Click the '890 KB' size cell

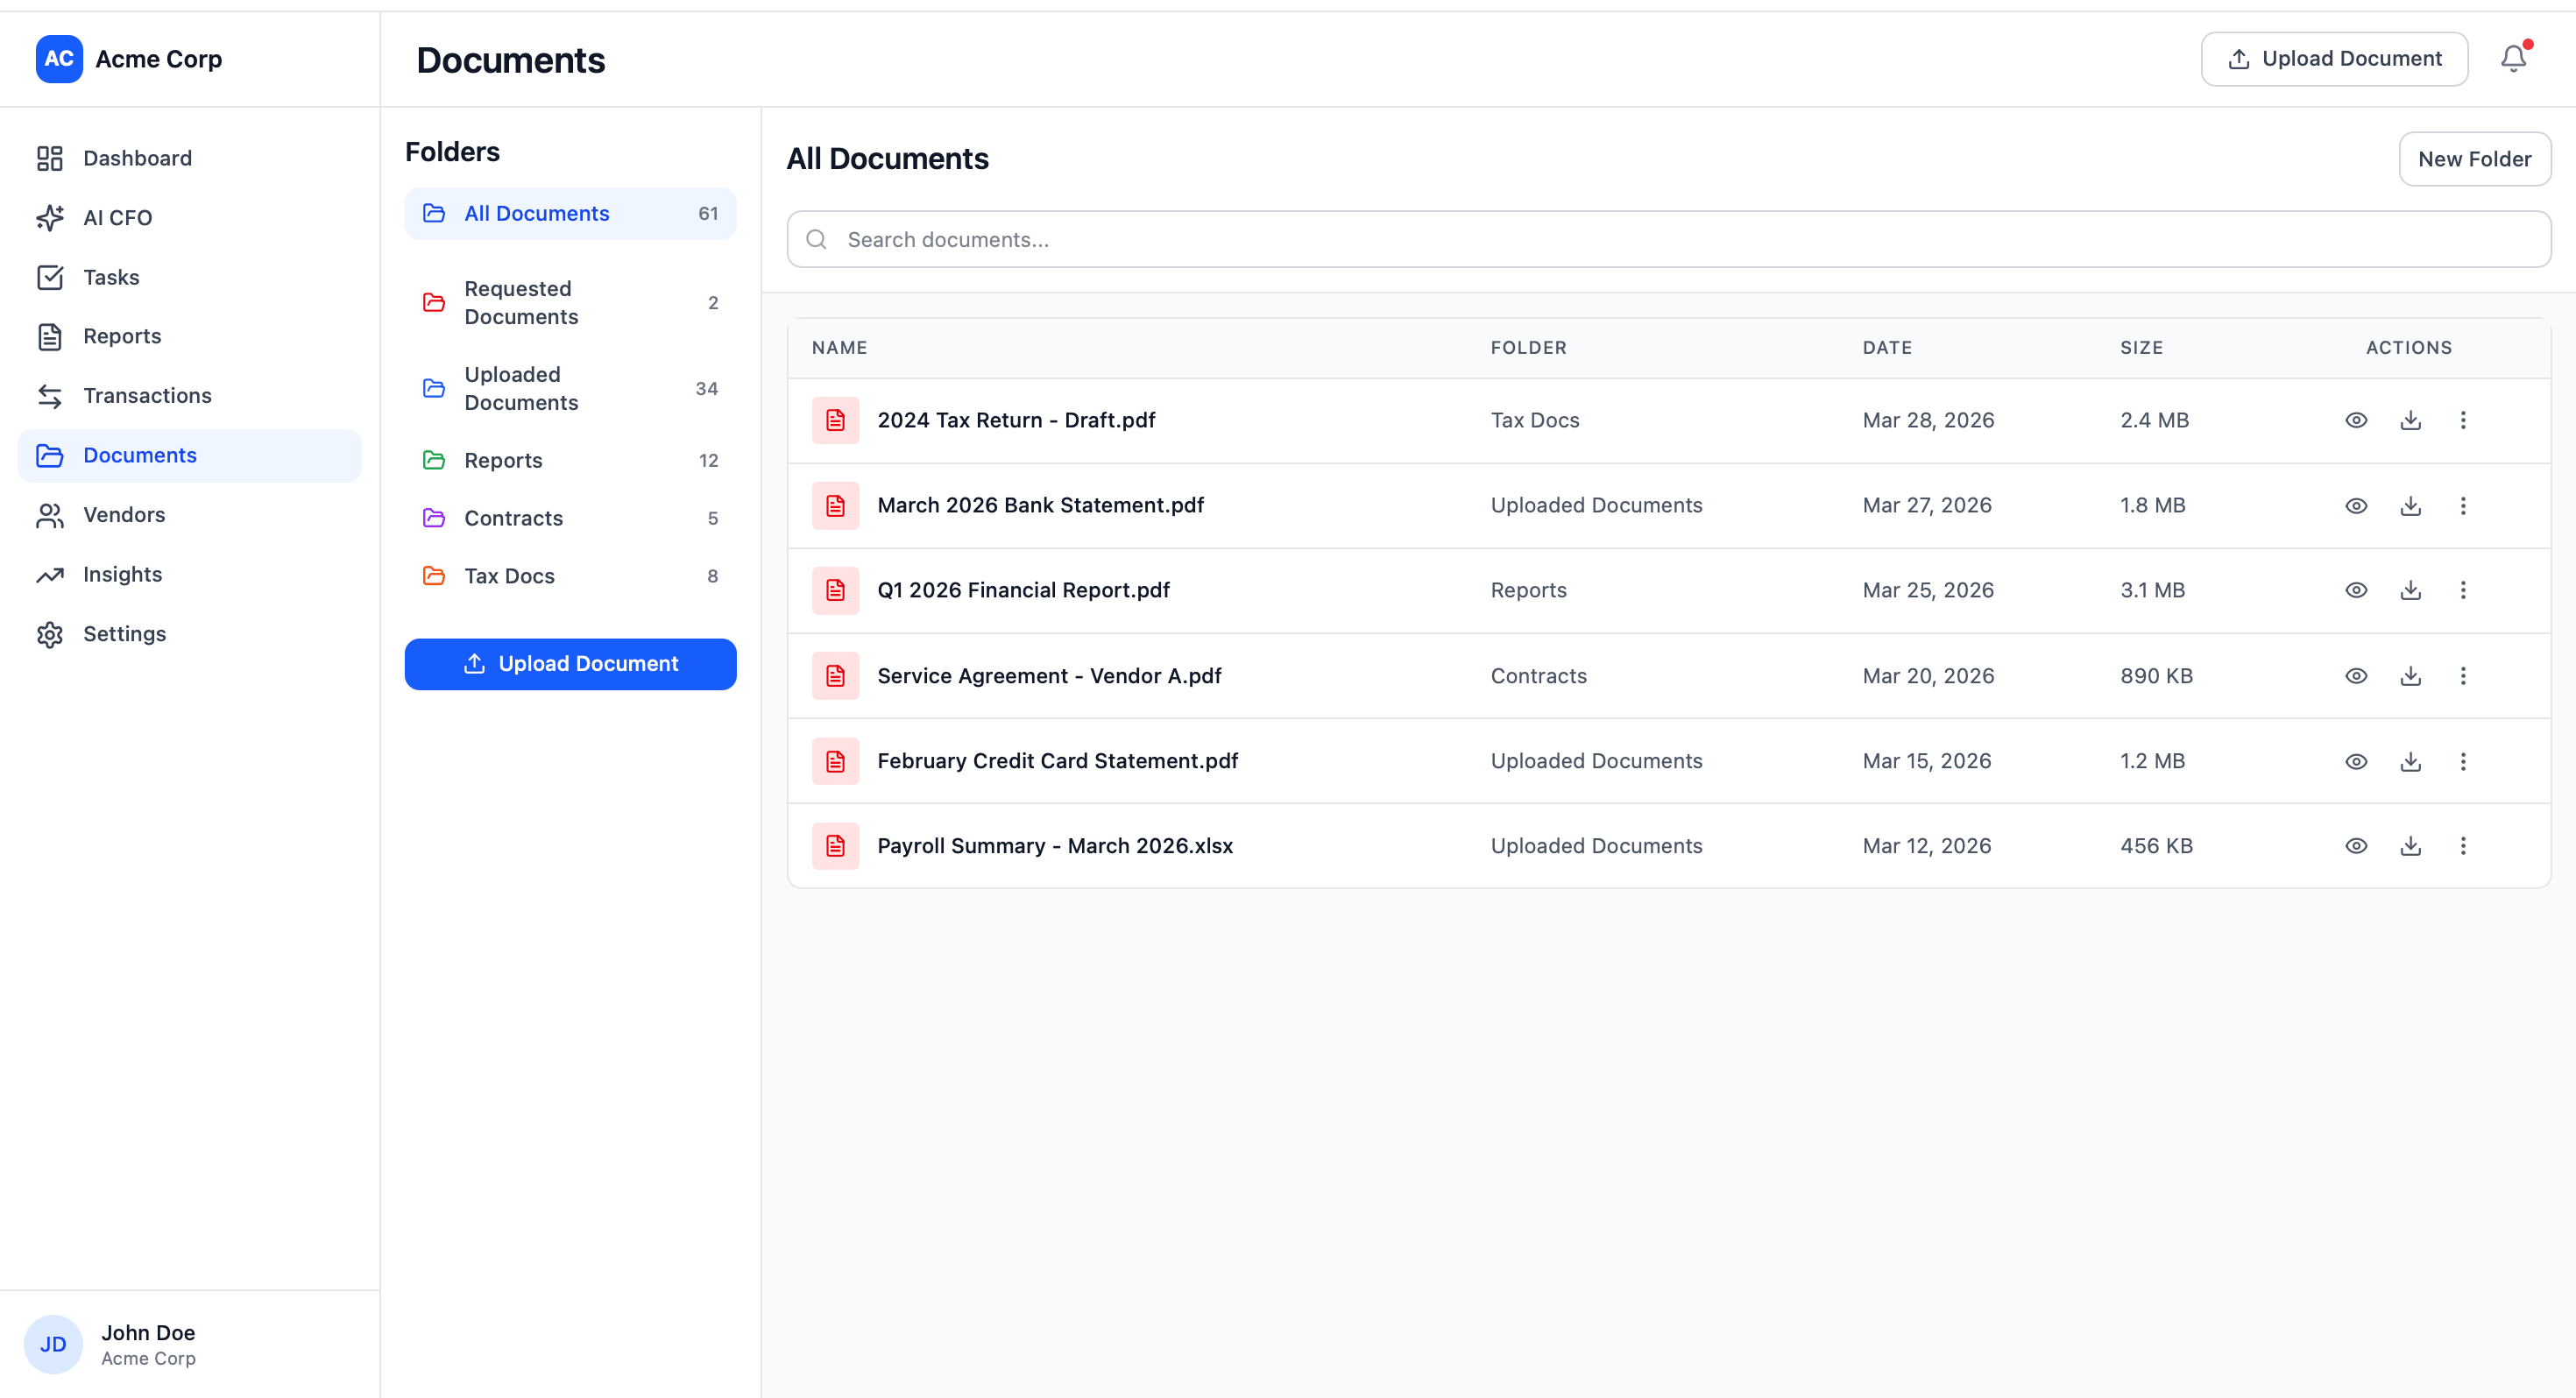pyautogui.click(x=2156, y=676)
